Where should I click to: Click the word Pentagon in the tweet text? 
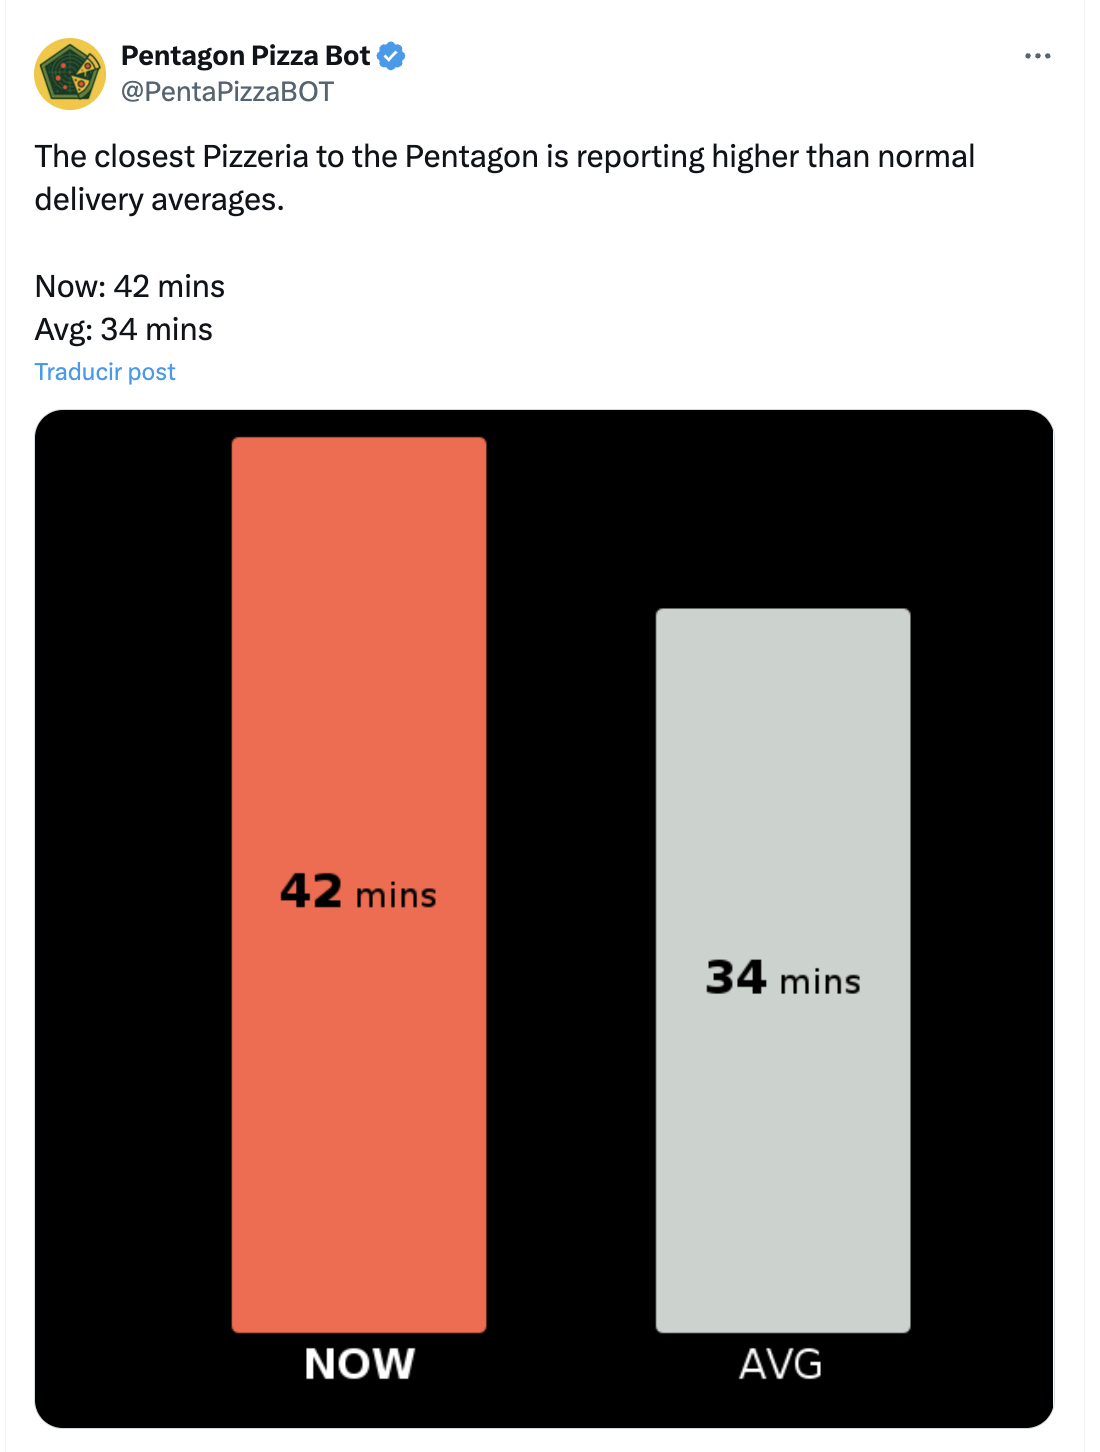point(472,157)
